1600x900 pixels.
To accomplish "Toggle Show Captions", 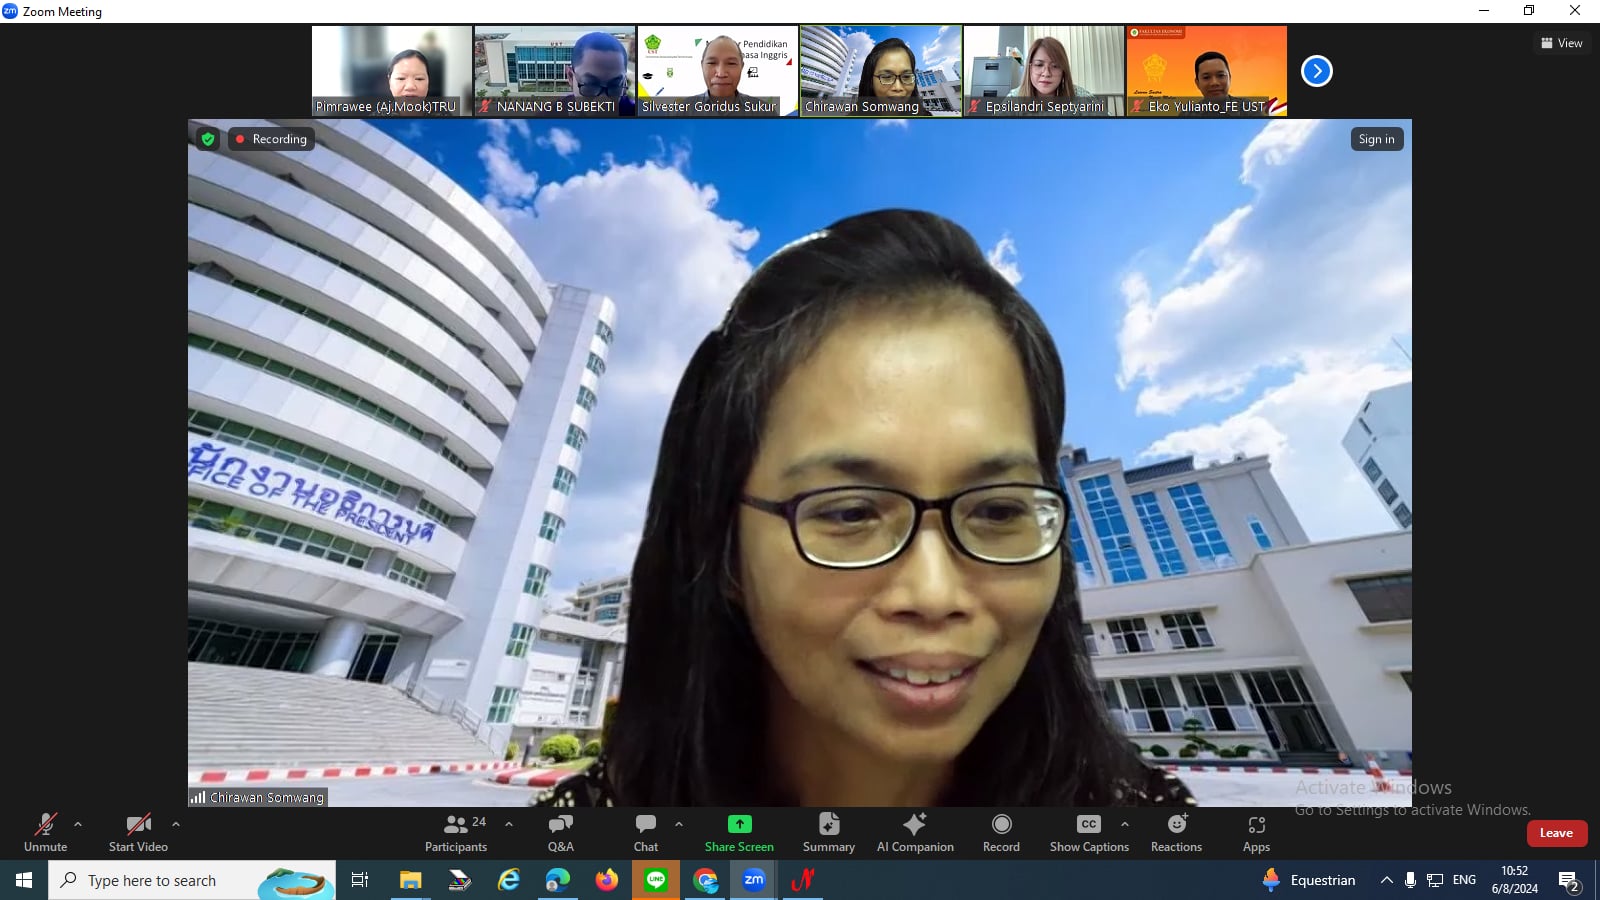I will pos(1088,832).
